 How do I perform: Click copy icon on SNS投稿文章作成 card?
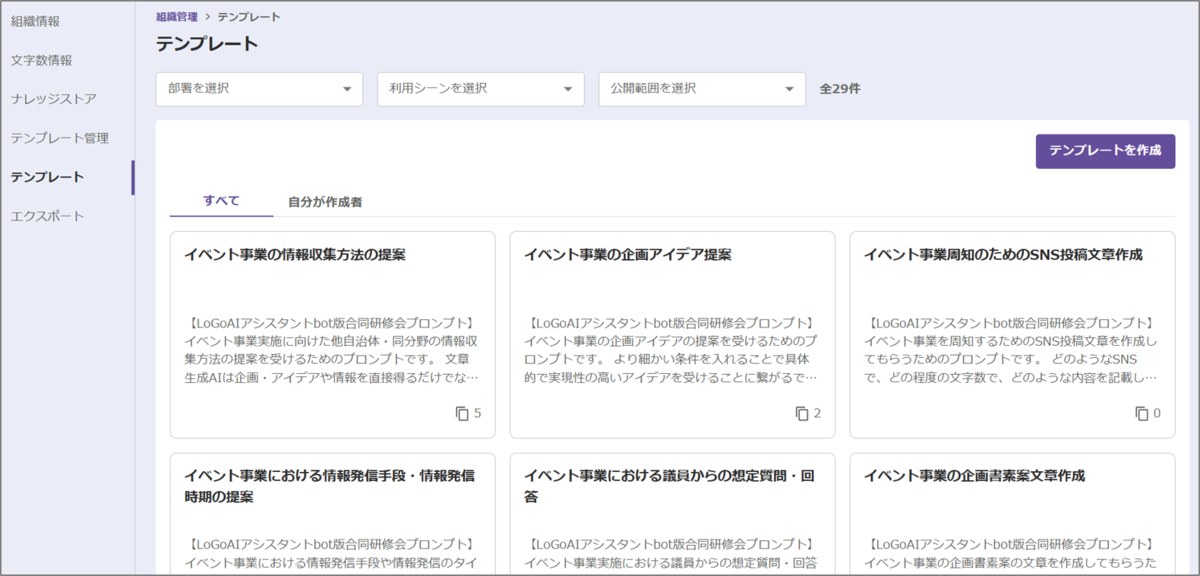coord(1142,413)
